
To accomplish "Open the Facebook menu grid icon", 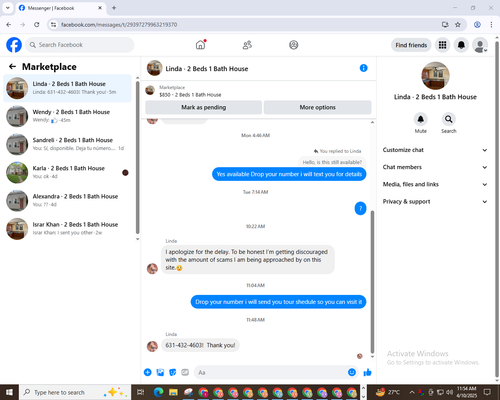I will coord(442,45).
